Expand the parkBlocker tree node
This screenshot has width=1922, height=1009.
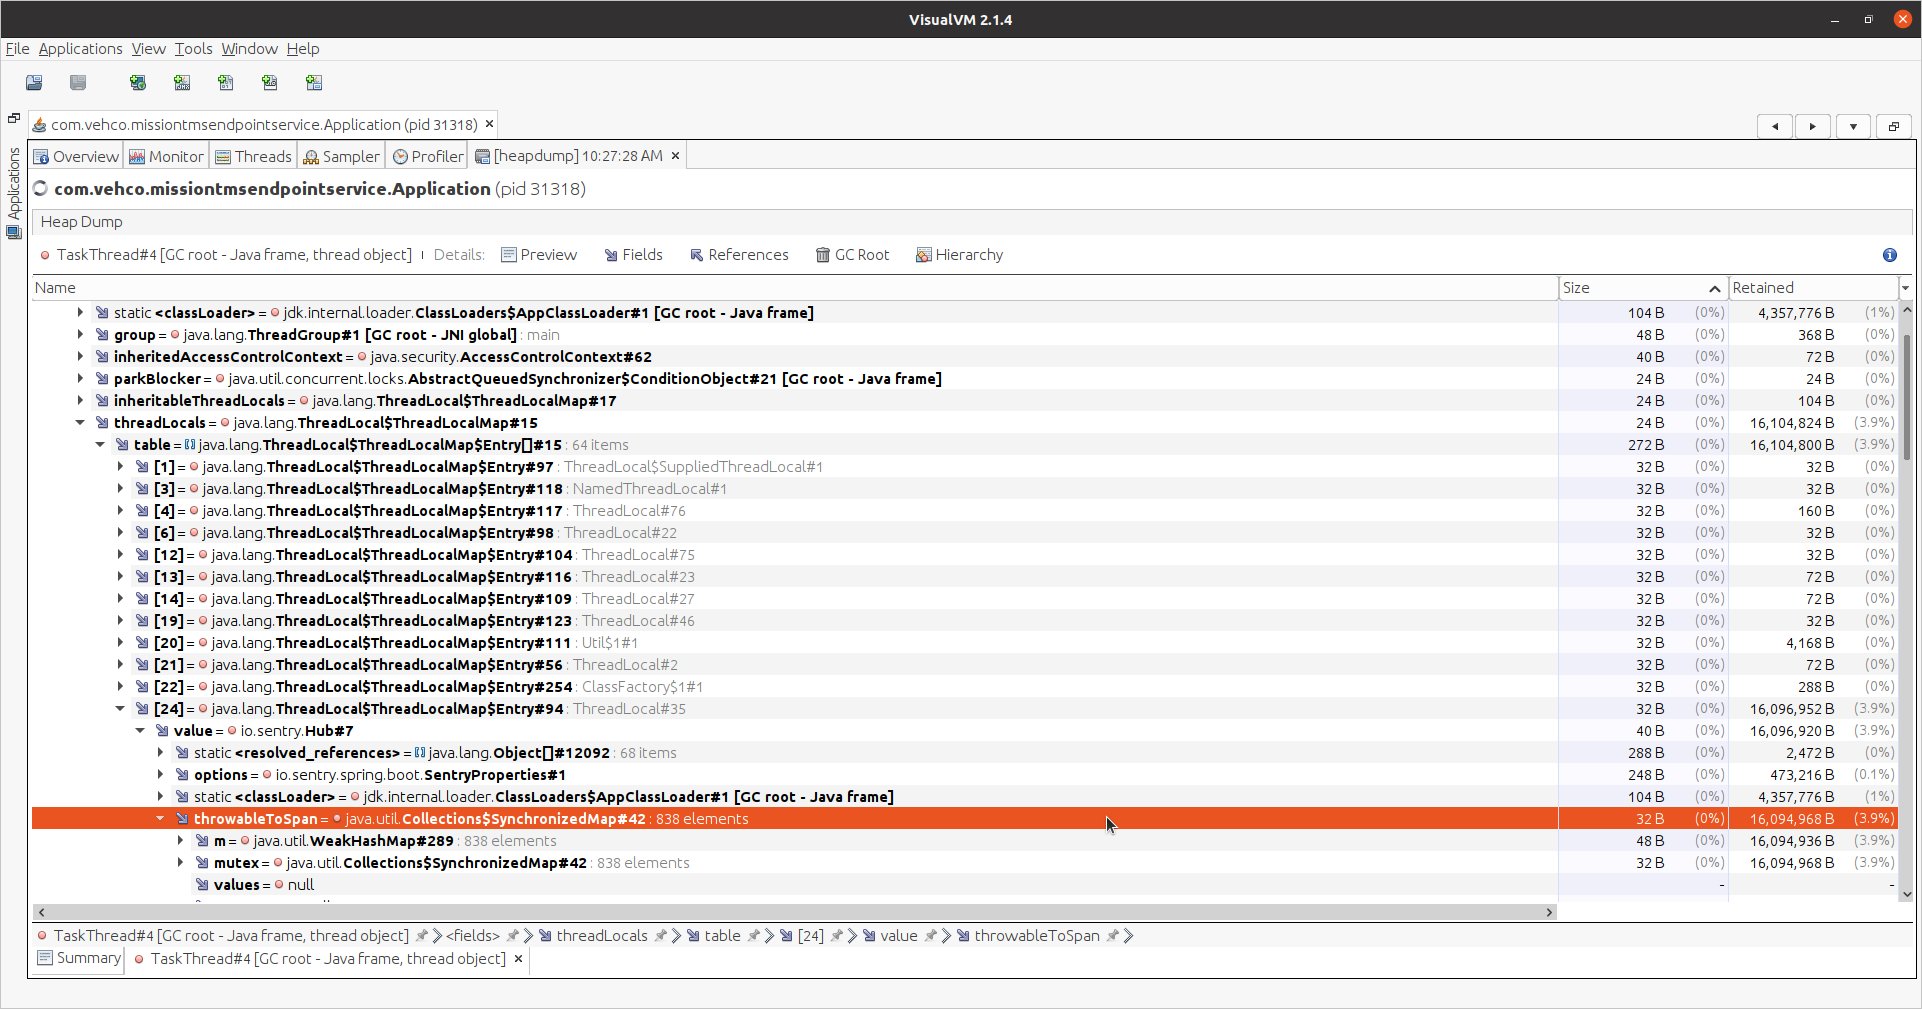(x=80, y=378)
